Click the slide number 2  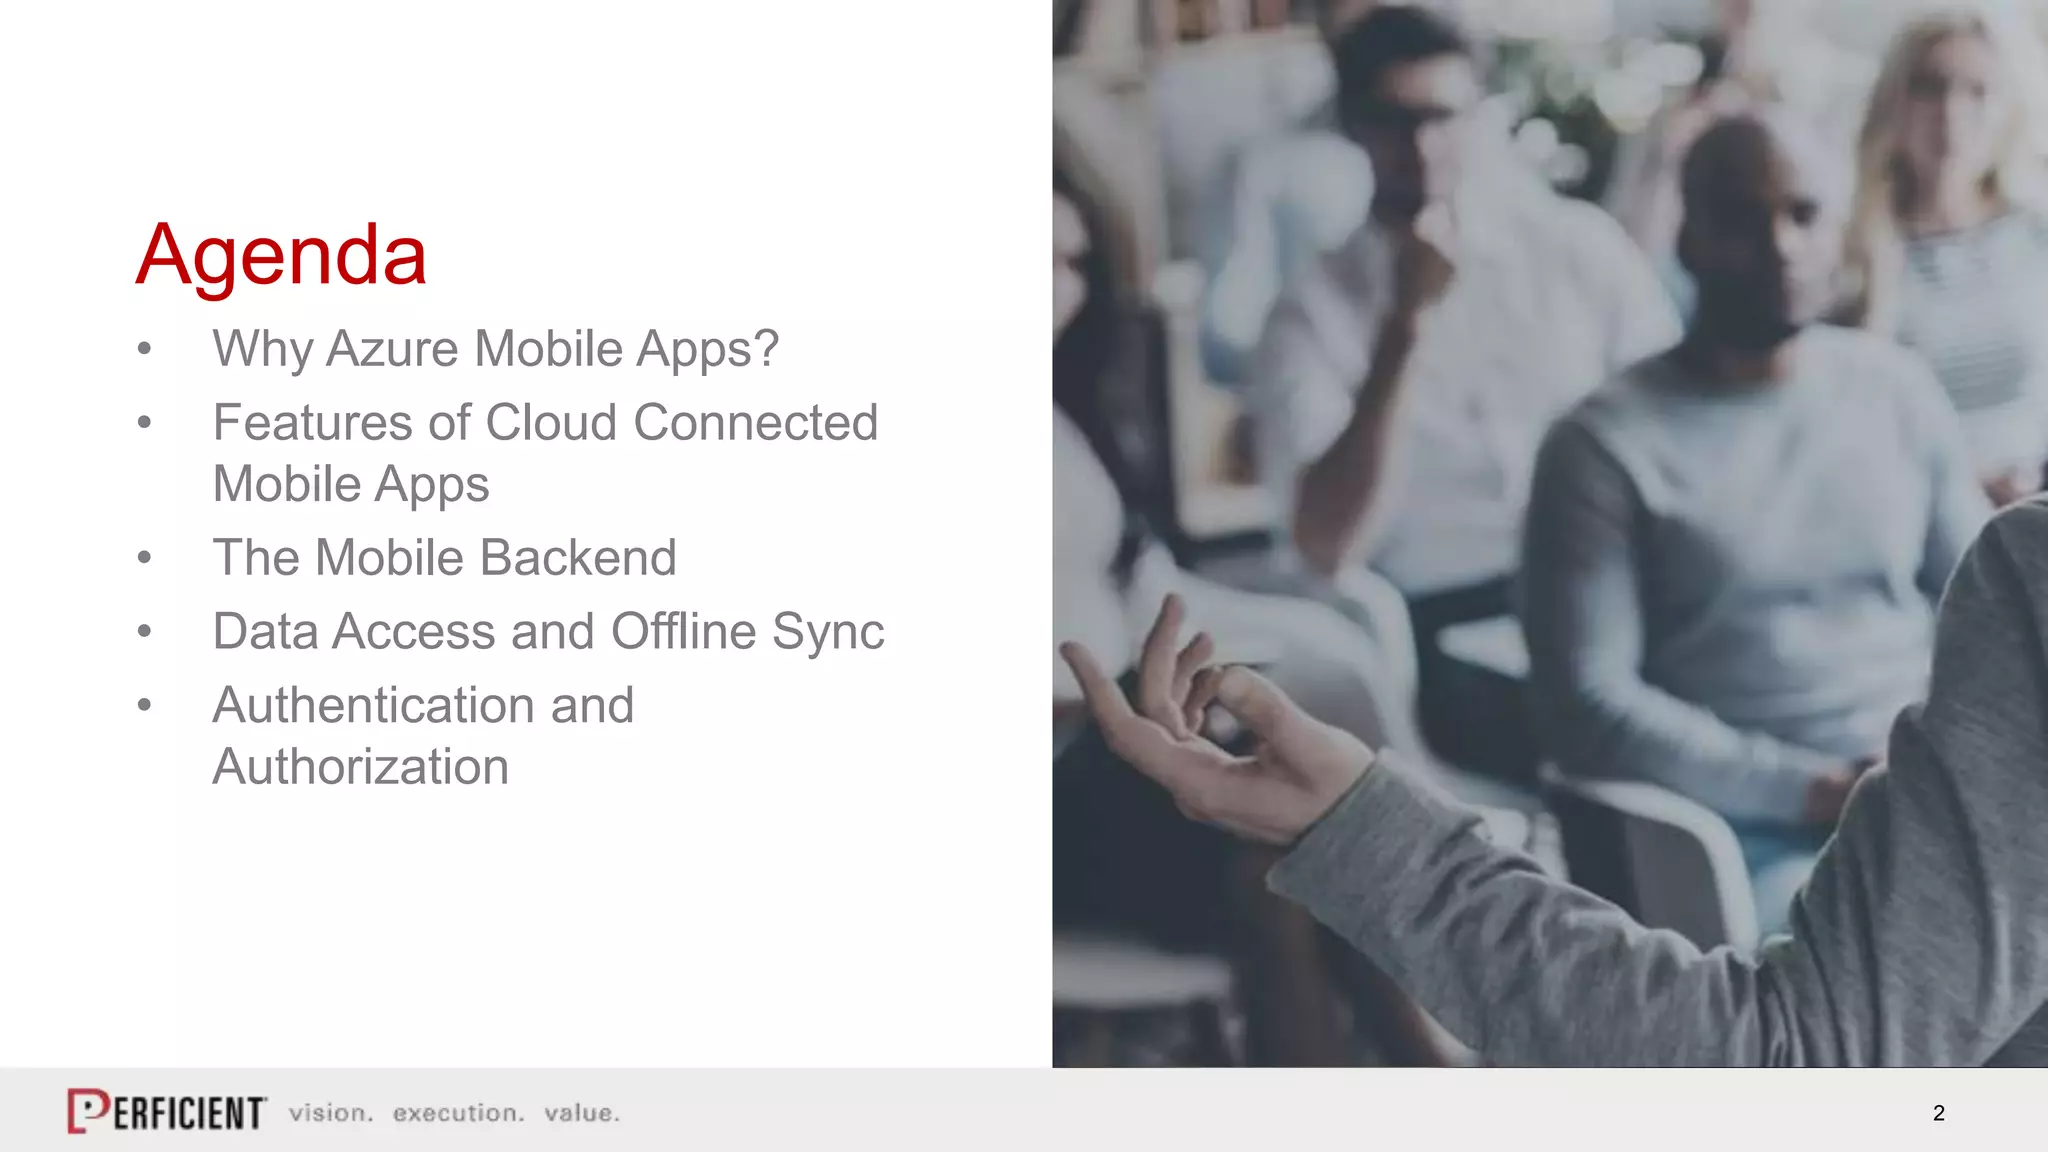click(1938, 1113)
